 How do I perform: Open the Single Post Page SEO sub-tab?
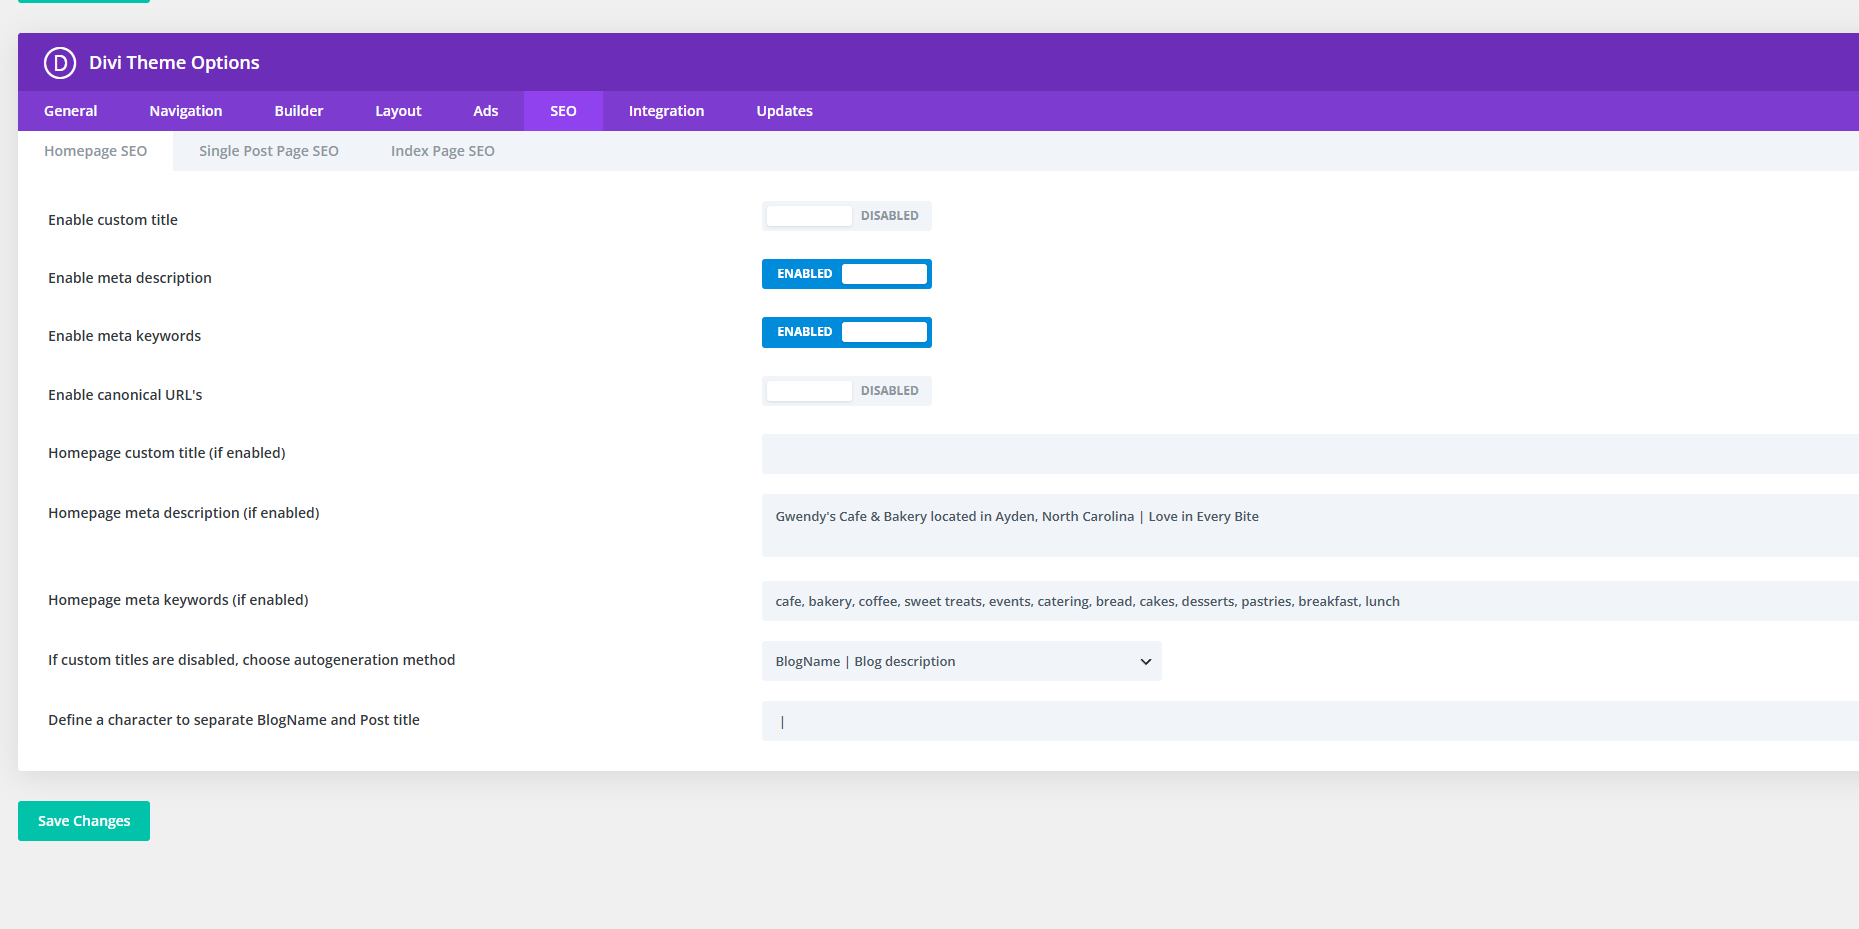[269, 151]
